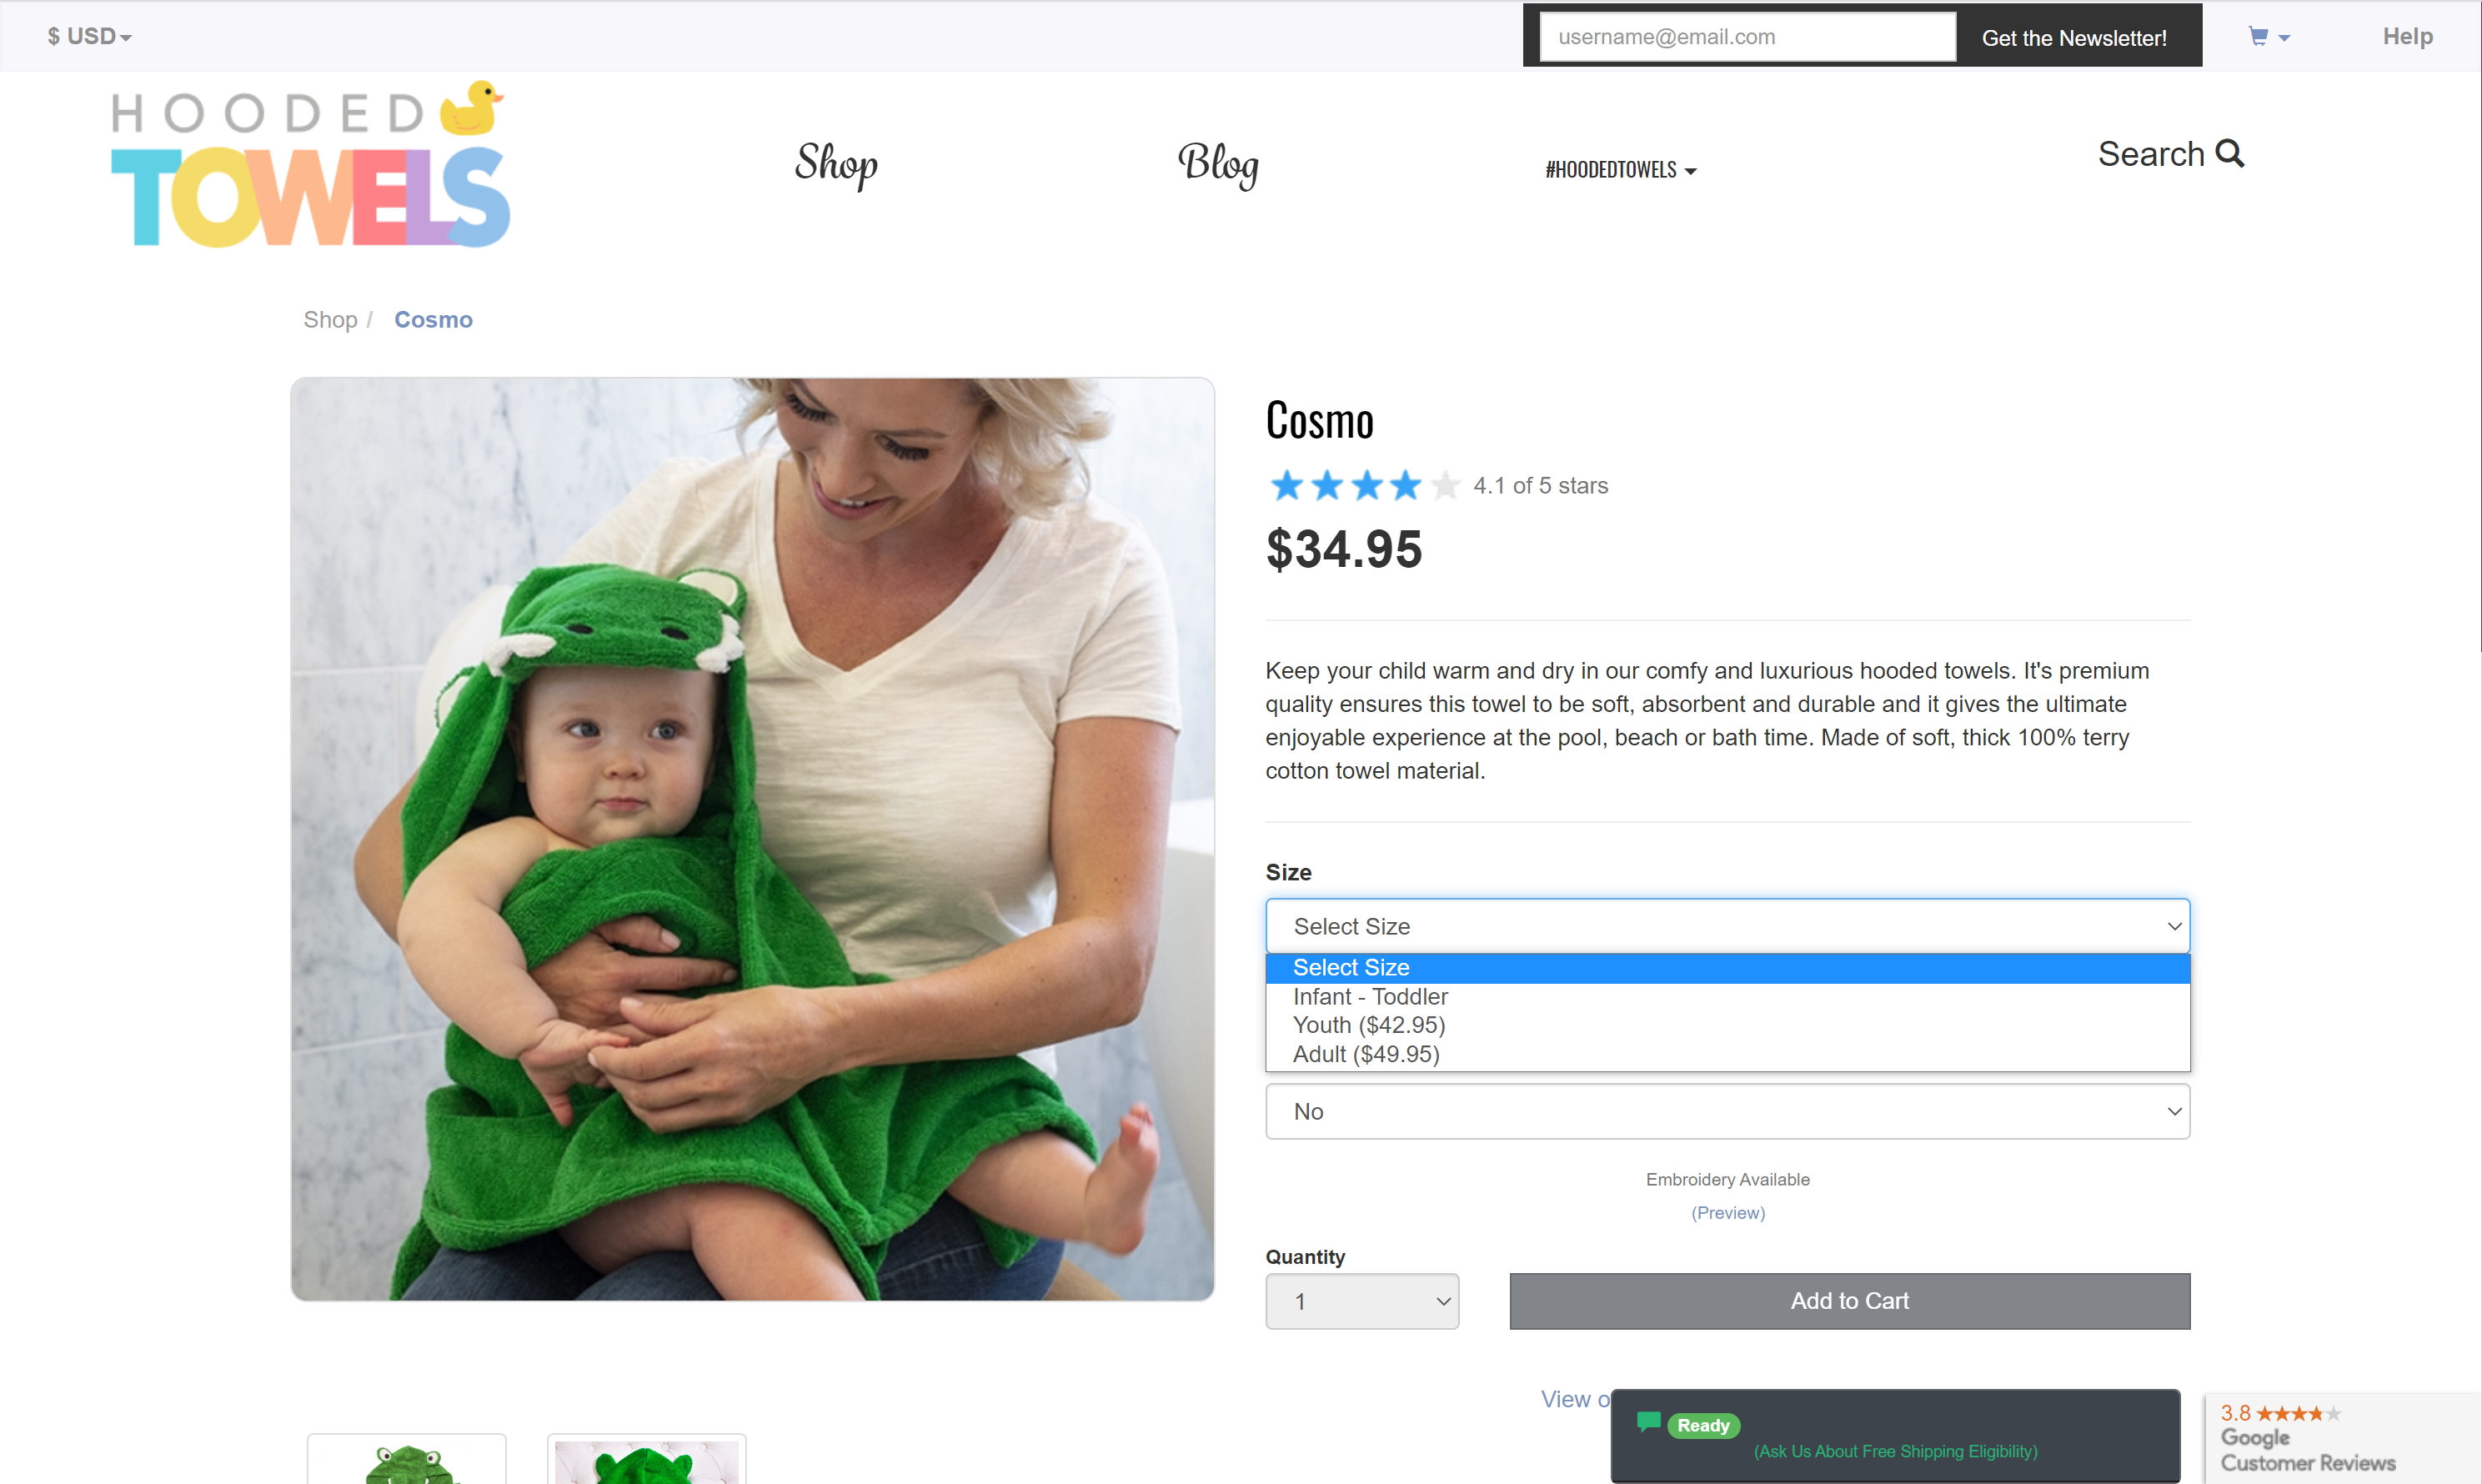Click the rubber duck logo icon
This screenshot has height=1484, width=2482.
tap(471, 107)
